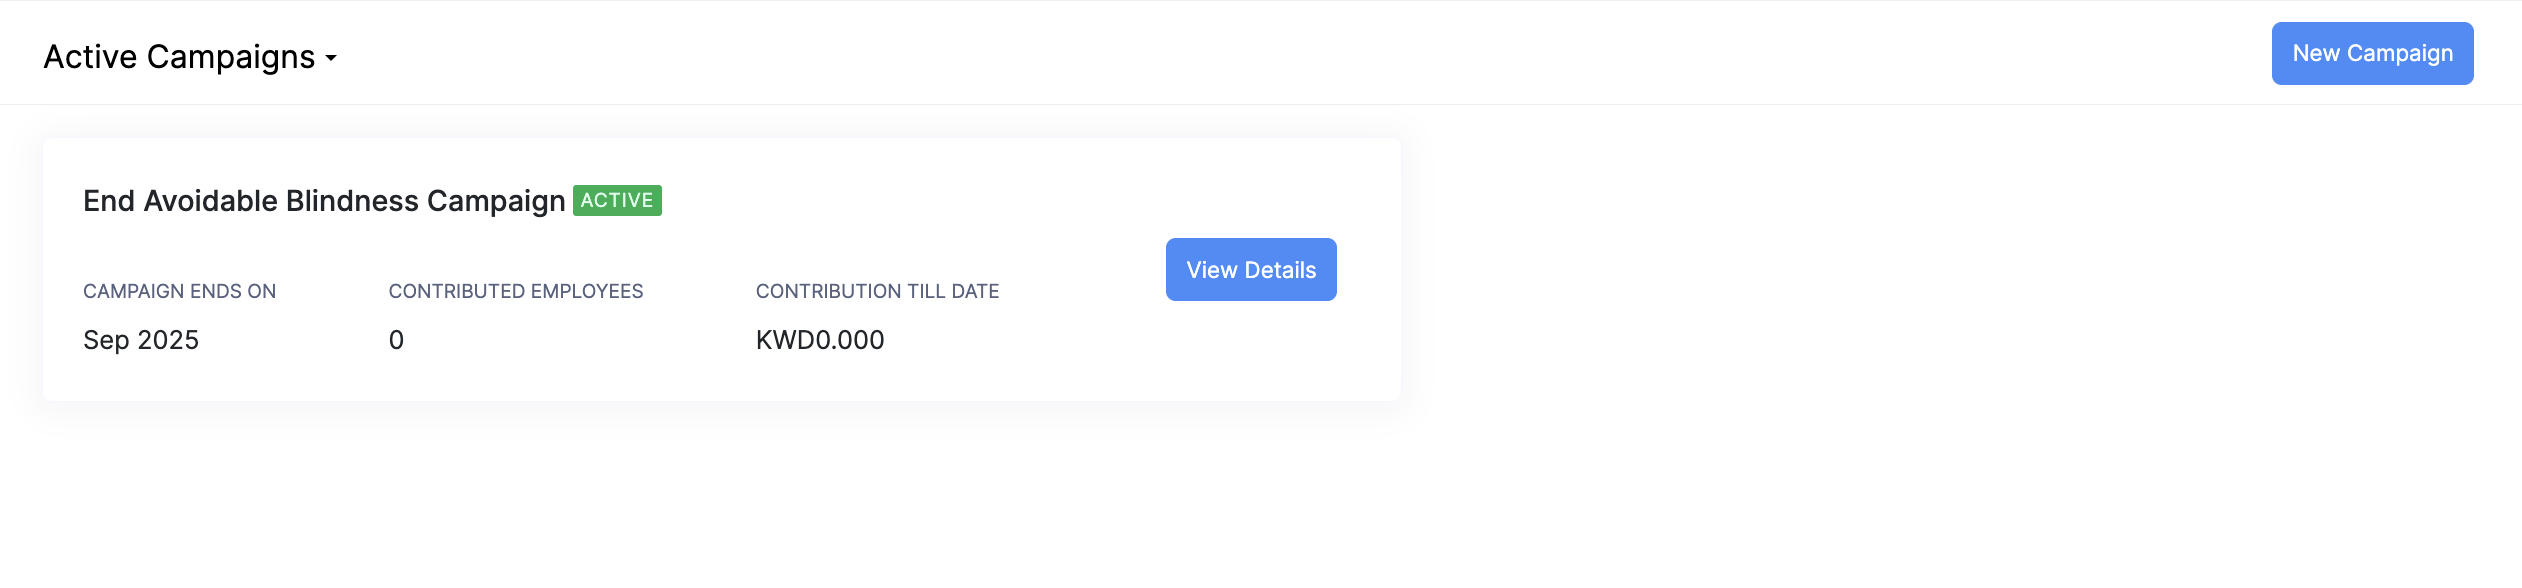The width and height of the screenshot is (2522, 588).
Task: Click the CONTRIBUTION TILL DATE label
Action: click(877, 291)
